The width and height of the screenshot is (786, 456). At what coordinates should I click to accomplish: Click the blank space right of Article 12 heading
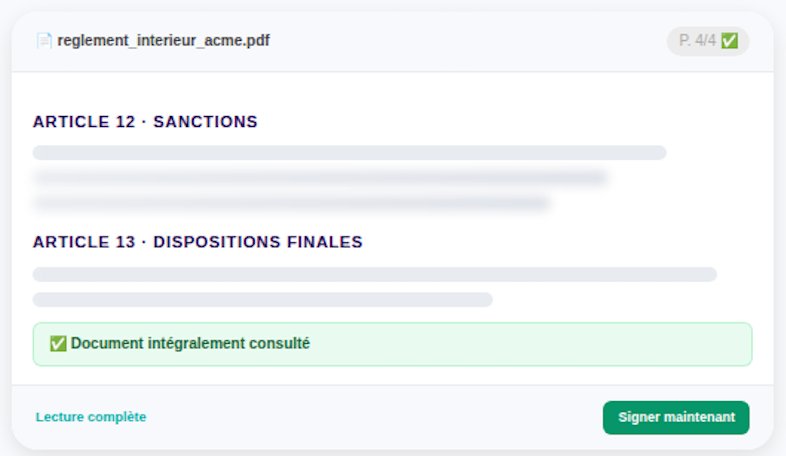coord(500,122)
